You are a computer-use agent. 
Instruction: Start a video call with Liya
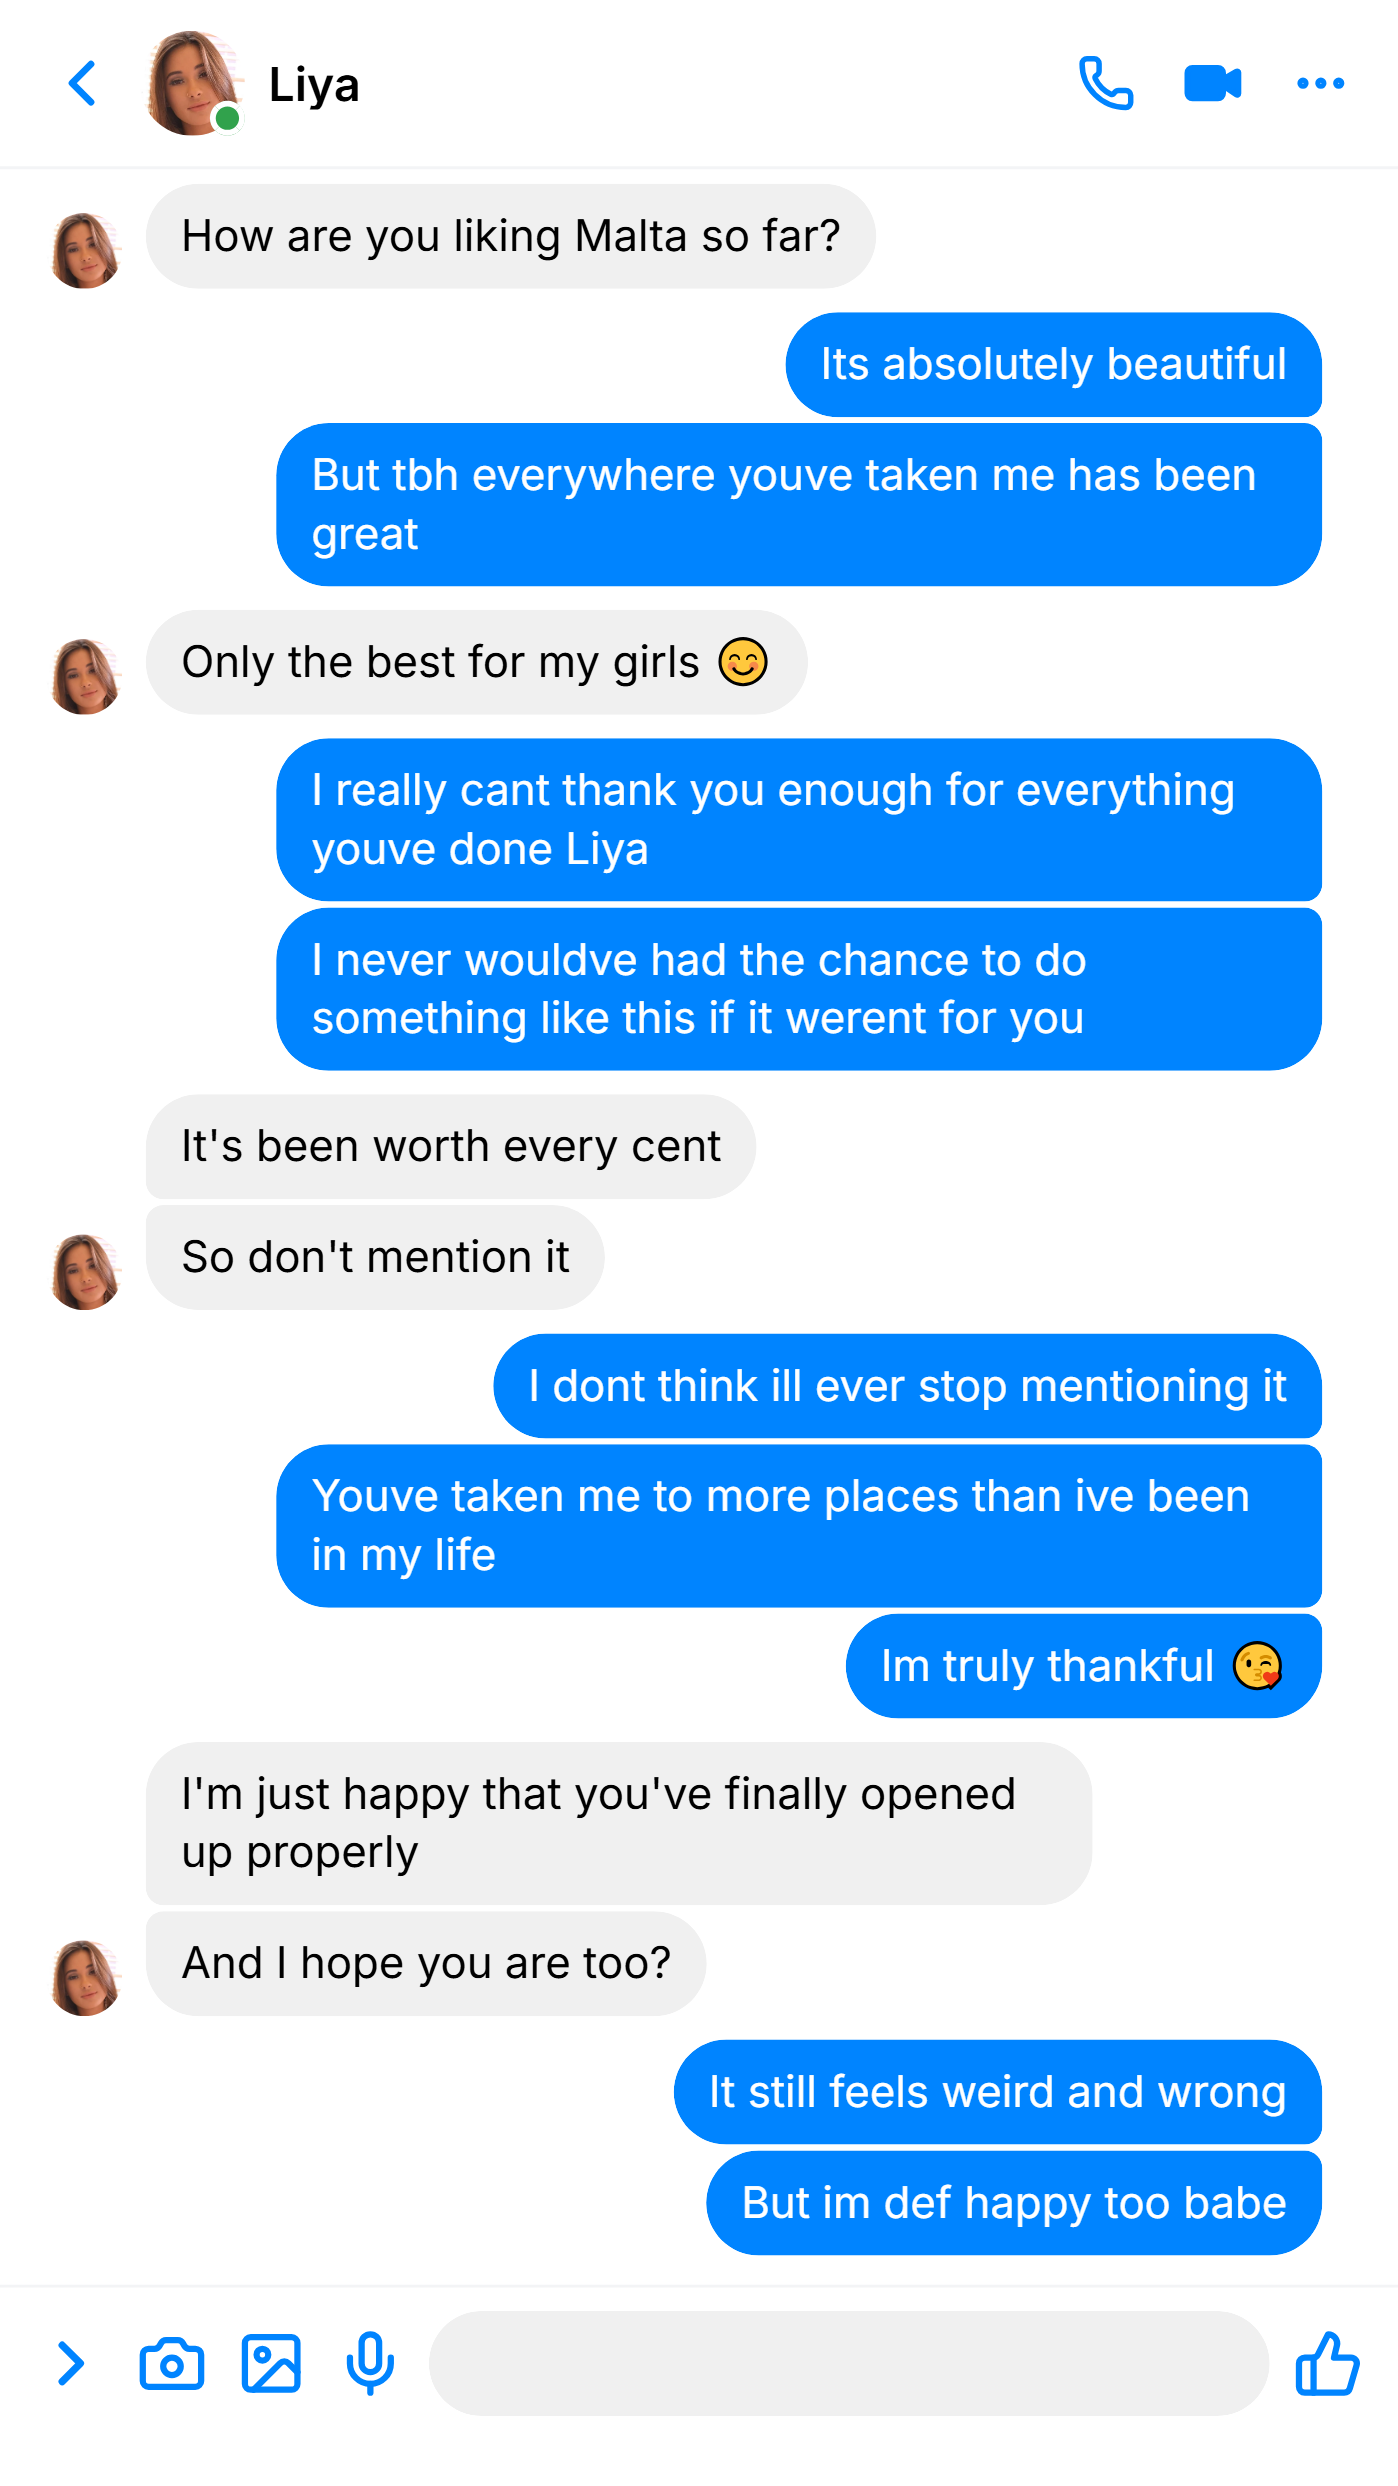click(1212, 83)
